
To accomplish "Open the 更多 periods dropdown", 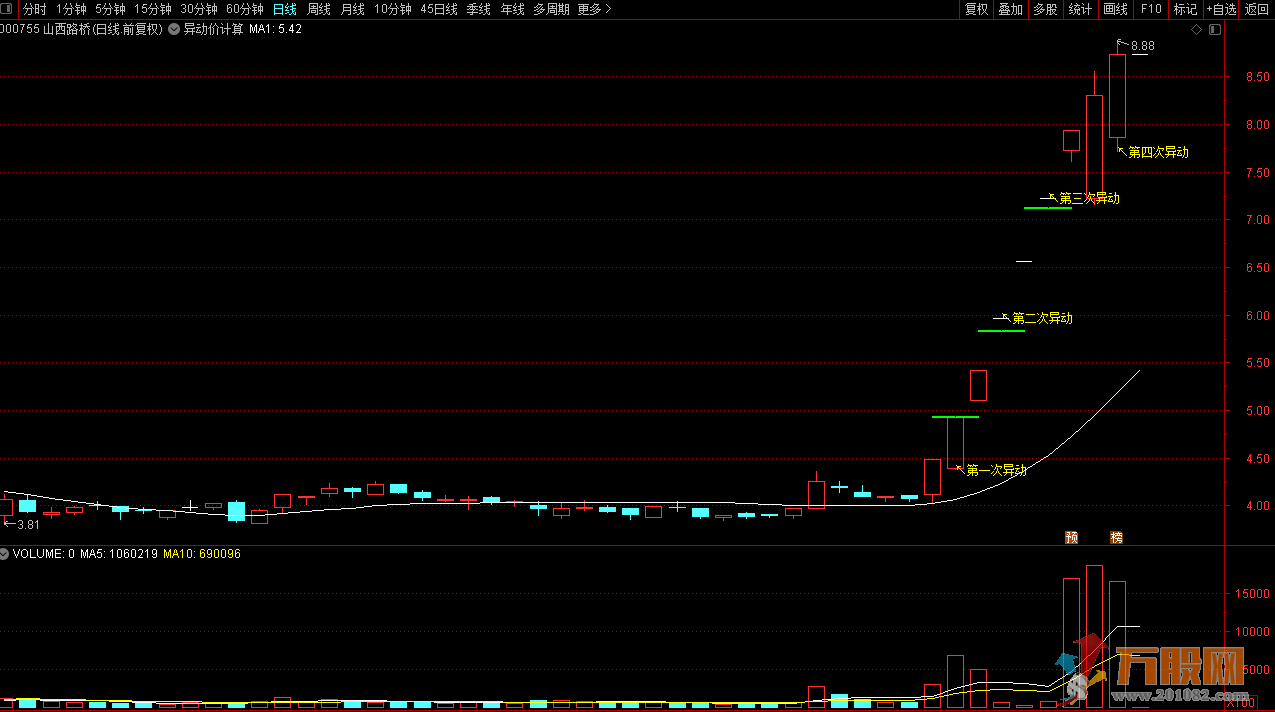I will [594, 9].
